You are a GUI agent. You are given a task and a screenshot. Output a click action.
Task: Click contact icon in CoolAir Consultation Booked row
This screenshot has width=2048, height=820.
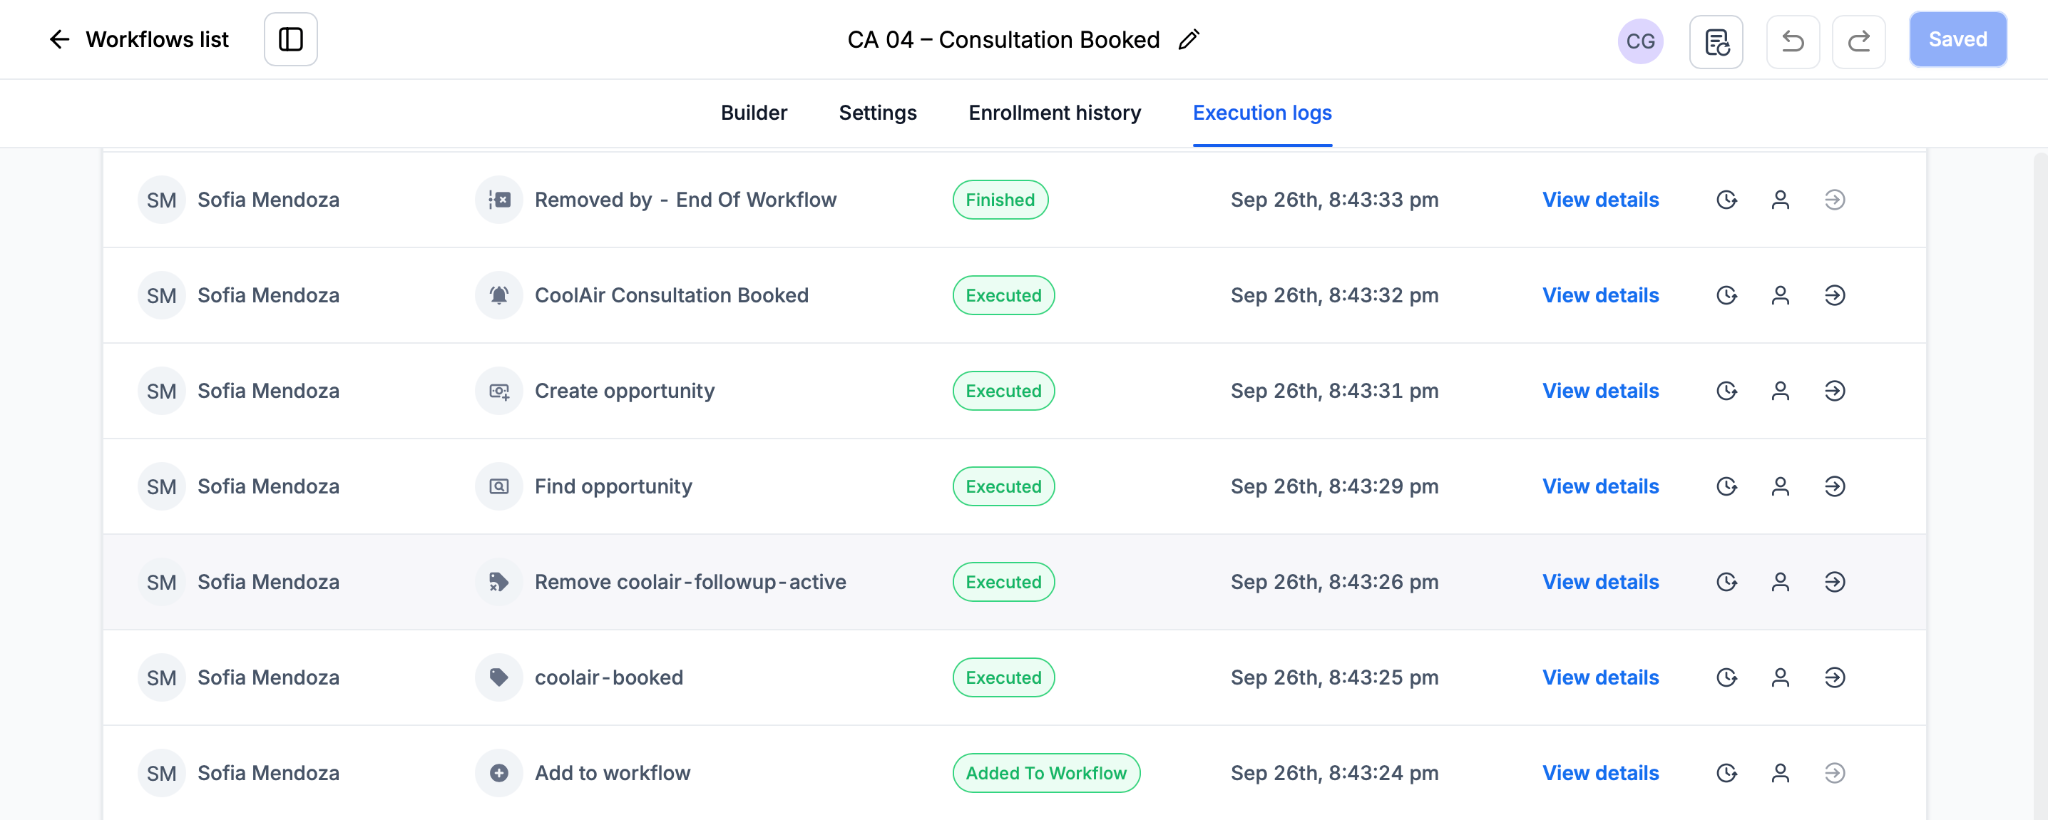(x=1780, y=295)
